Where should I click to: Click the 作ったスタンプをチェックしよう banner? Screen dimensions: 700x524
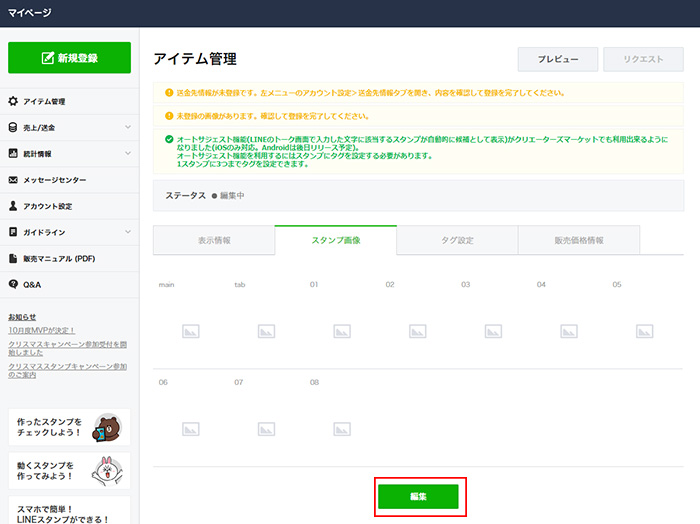[x=69, y=428]
